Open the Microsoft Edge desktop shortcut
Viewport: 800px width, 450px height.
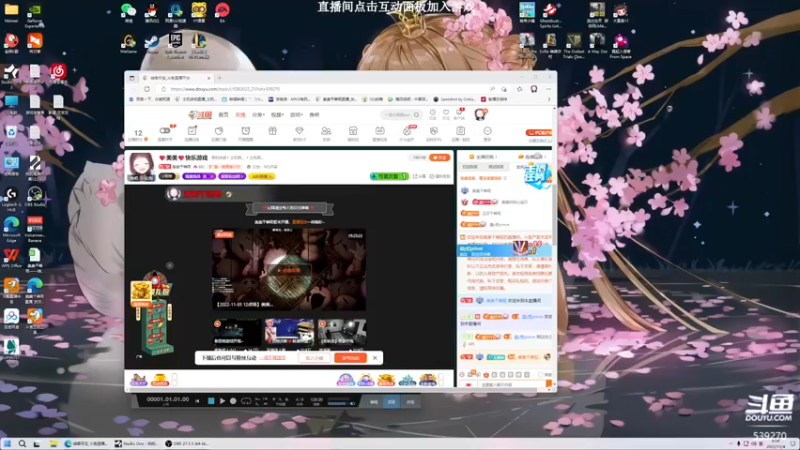point(11,229)
